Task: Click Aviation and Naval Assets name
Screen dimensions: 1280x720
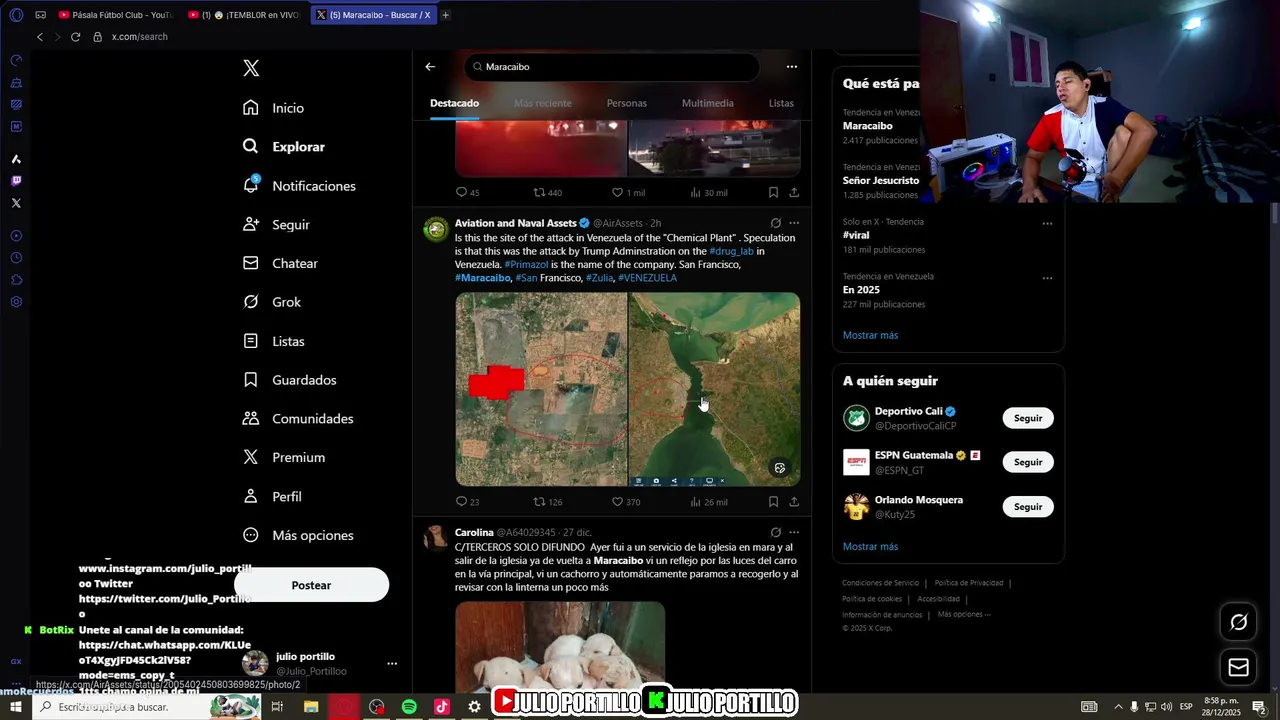Action: pyautogui.click(x=515, y=223)
